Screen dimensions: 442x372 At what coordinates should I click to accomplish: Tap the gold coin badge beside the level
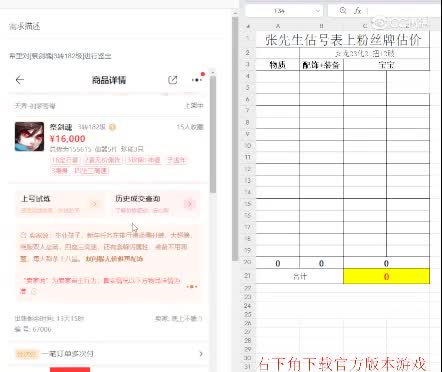click(x=112, y=127)
